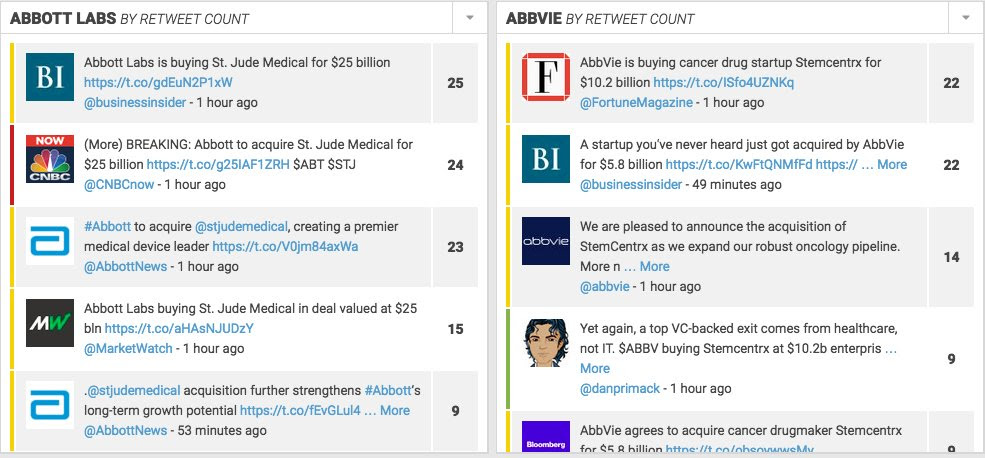Open the AbbVie column dropdown menu
Screen dimensions: 985x458
pyautogui.click(x=965, y=18)
